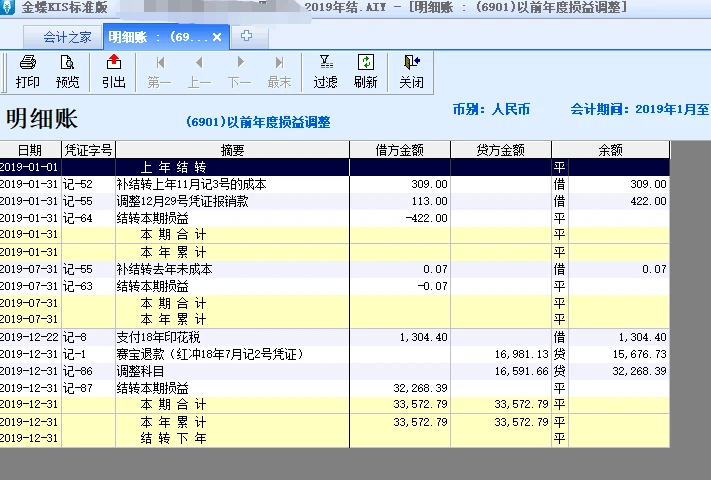Click the Print (打印) toolbar icon
The height and width of the screenshot is (480, 711).
28,72
